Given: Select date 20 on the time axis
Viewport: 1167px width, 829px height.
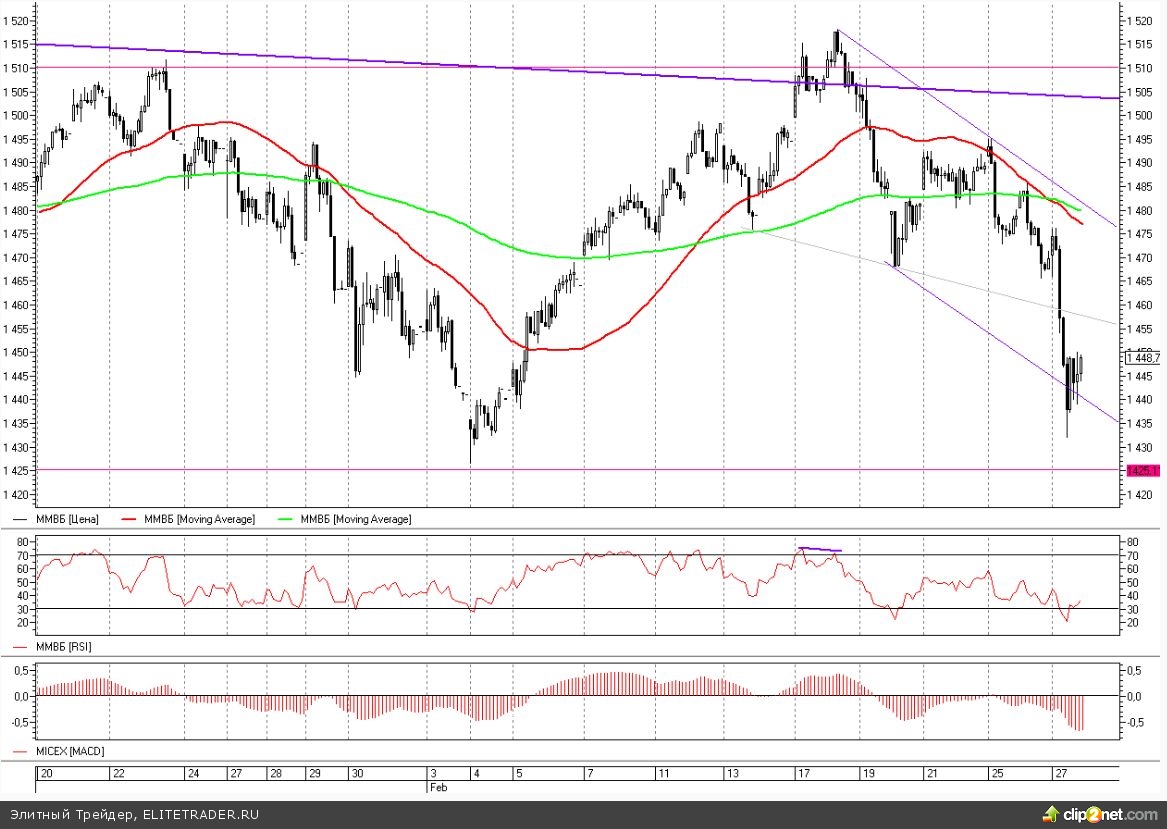Looking at the screenshot, I should click(x=45, y=774).
